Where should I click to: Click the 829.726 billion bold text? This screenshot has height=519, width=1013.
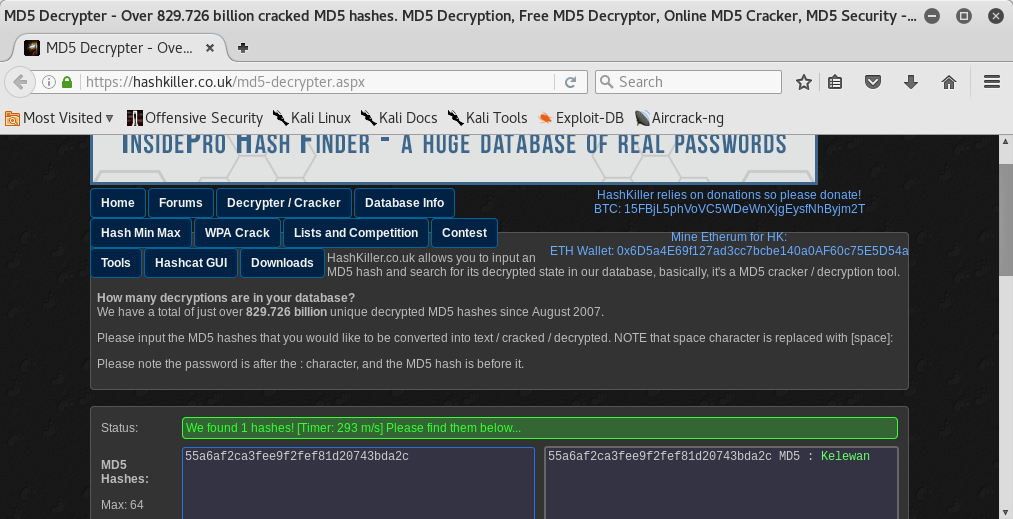pyautogui.click(x=286, y=312)
